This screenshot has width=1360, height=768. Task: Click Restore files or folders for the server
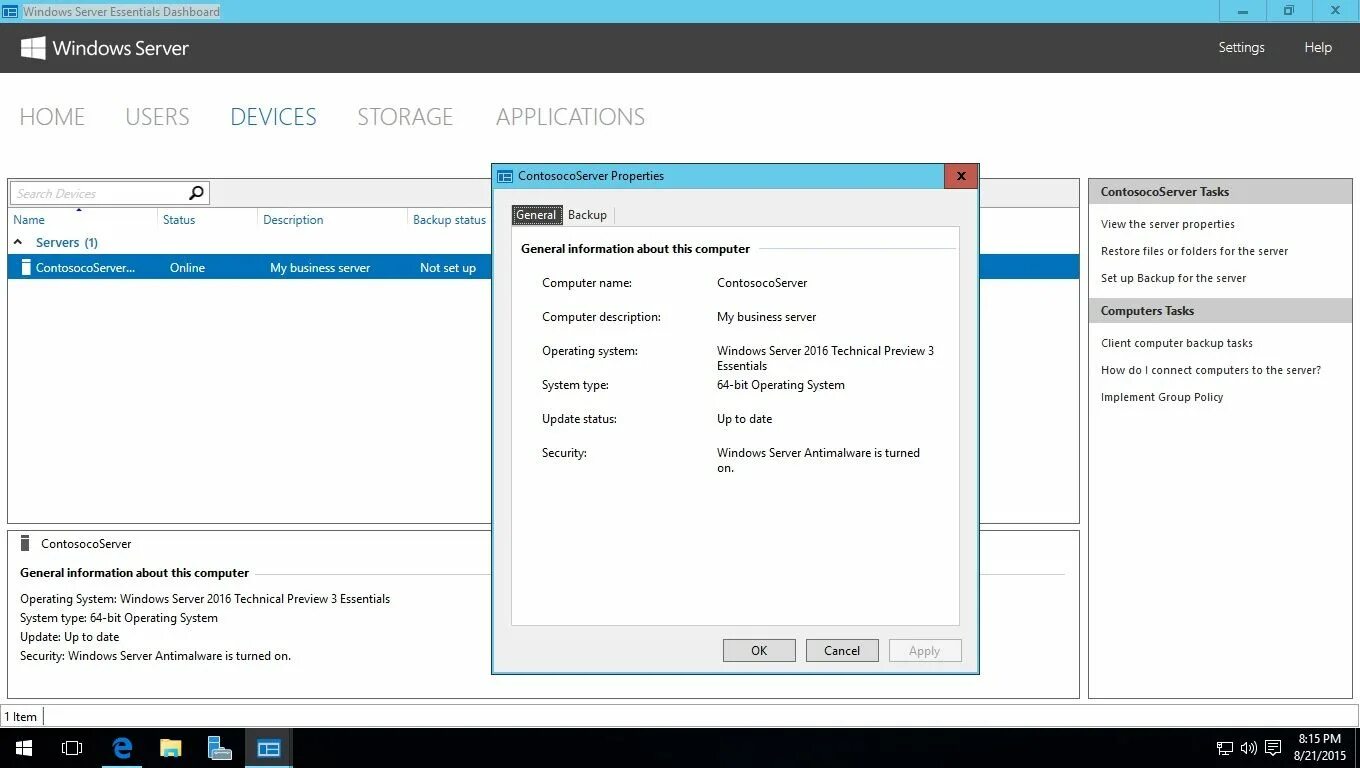click(x=1194, y=251)
